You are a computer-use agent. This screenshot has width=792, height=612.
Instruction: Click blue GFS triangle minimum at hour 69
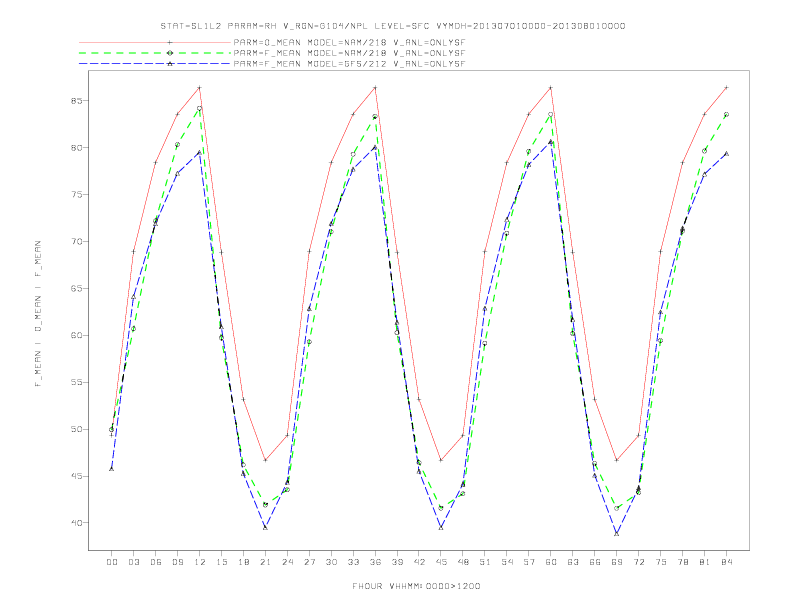pyautogui.click(x=617, y=533)
